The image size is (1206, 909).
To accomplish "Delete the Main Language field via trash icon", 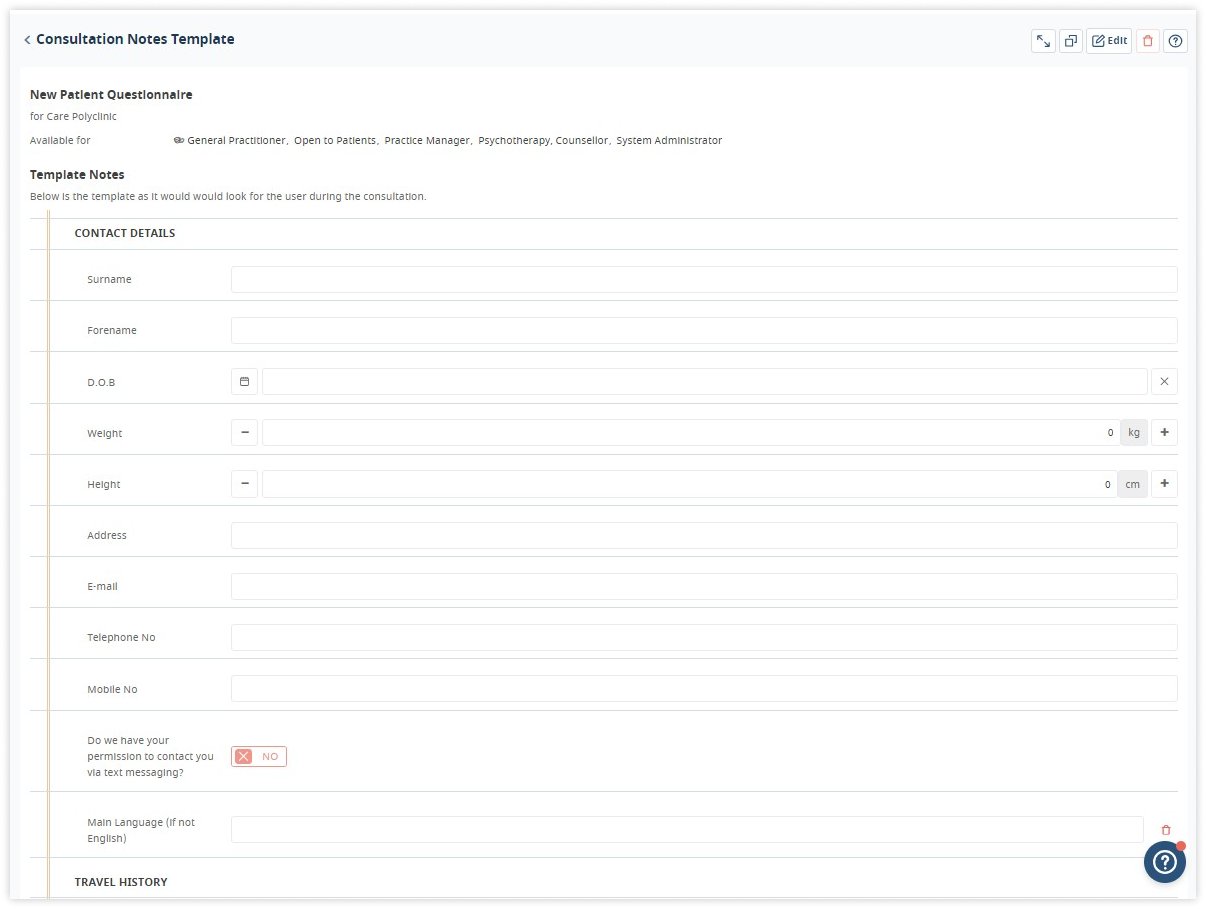I will tap(1165, 830).
